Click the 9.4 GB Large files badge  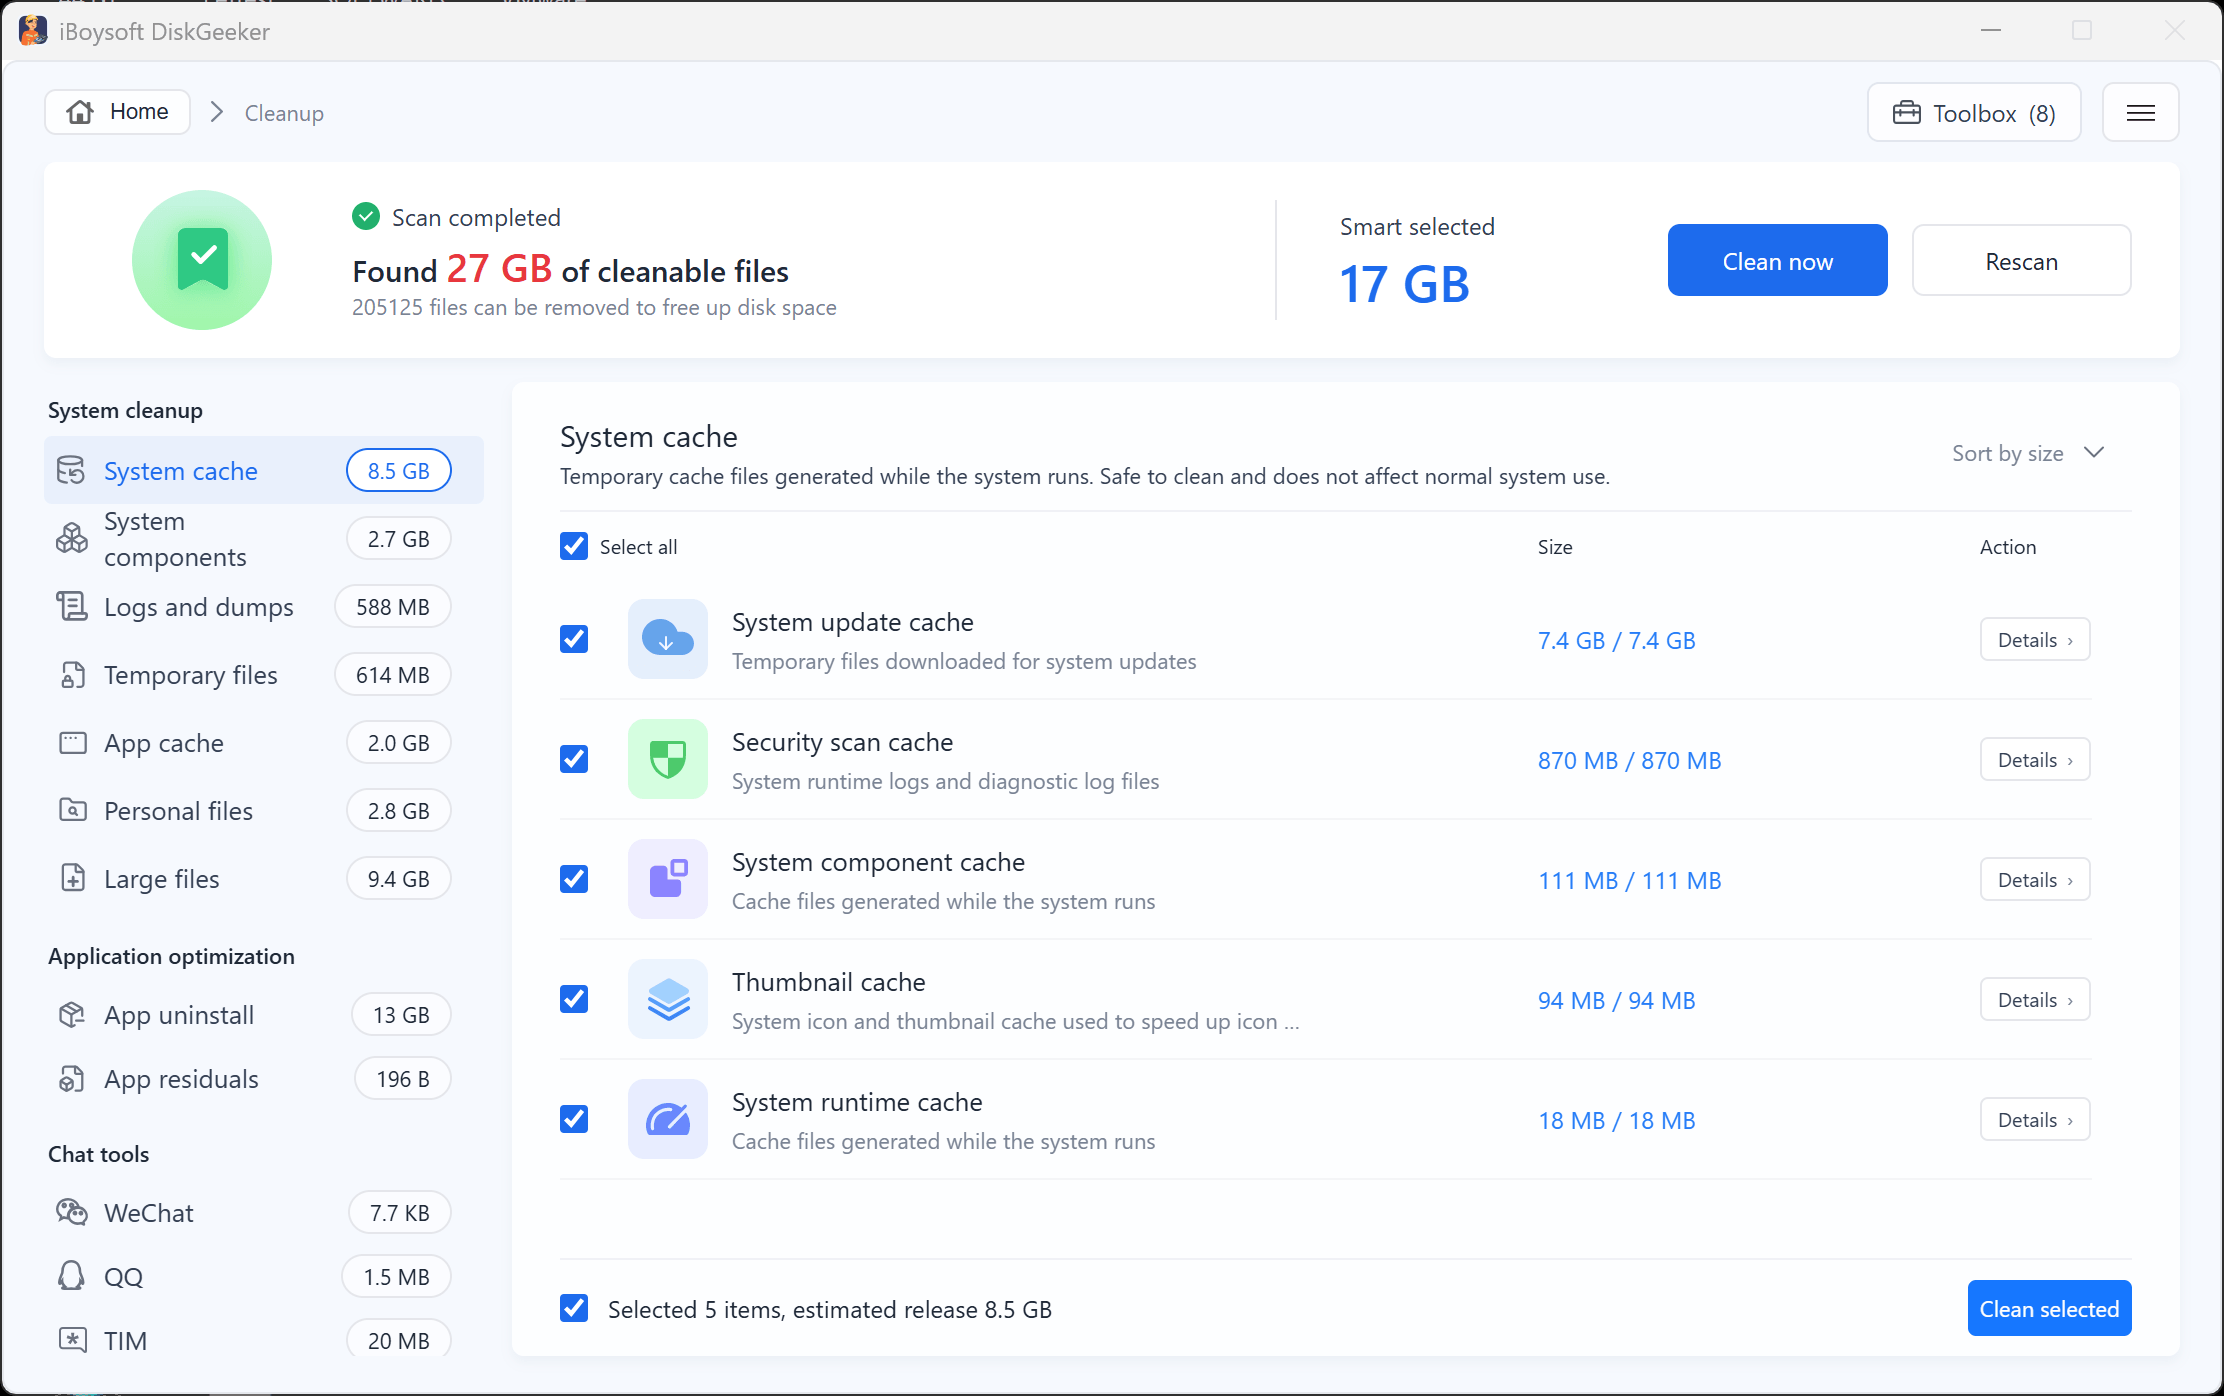click(398, 878)
